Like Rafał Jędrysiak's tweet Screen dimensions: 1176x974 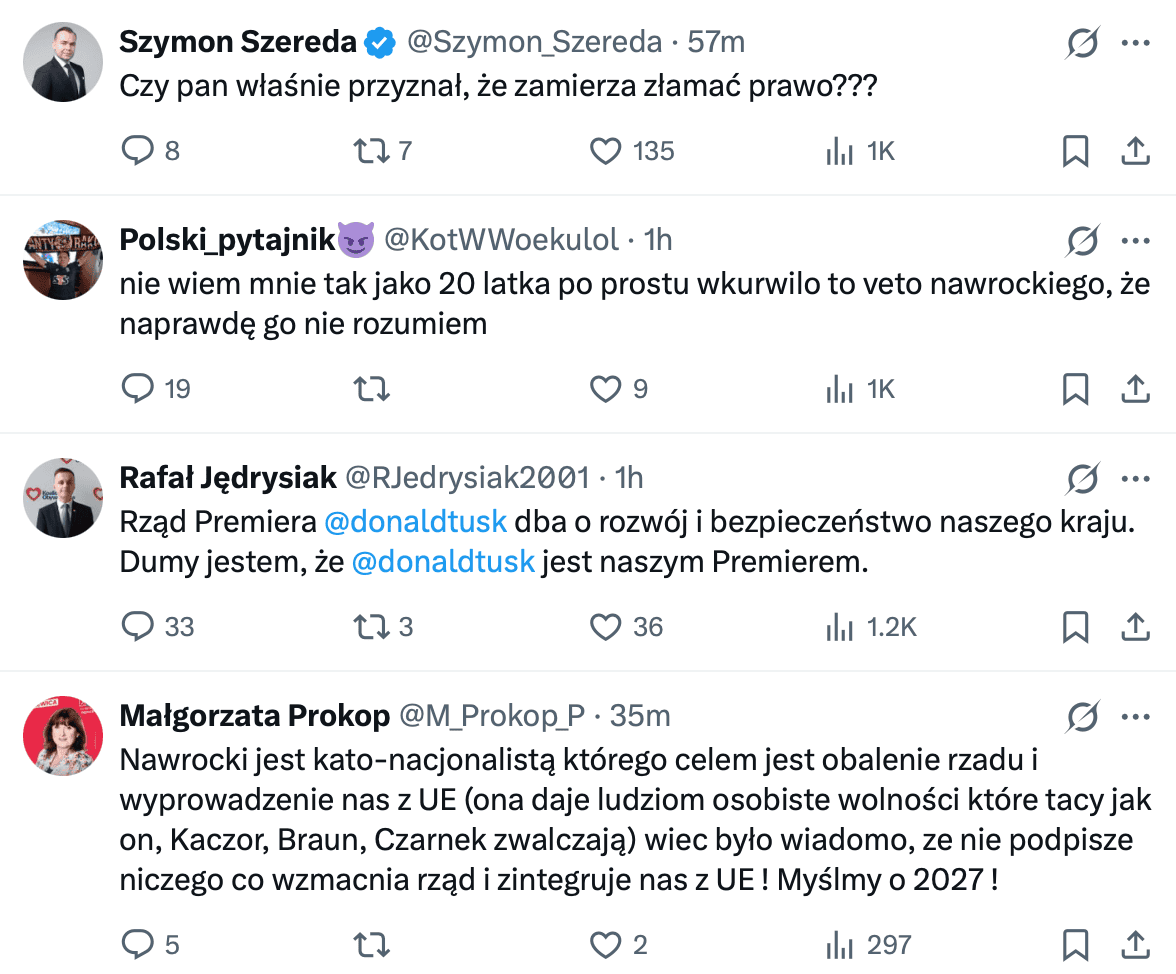[605, 627]
